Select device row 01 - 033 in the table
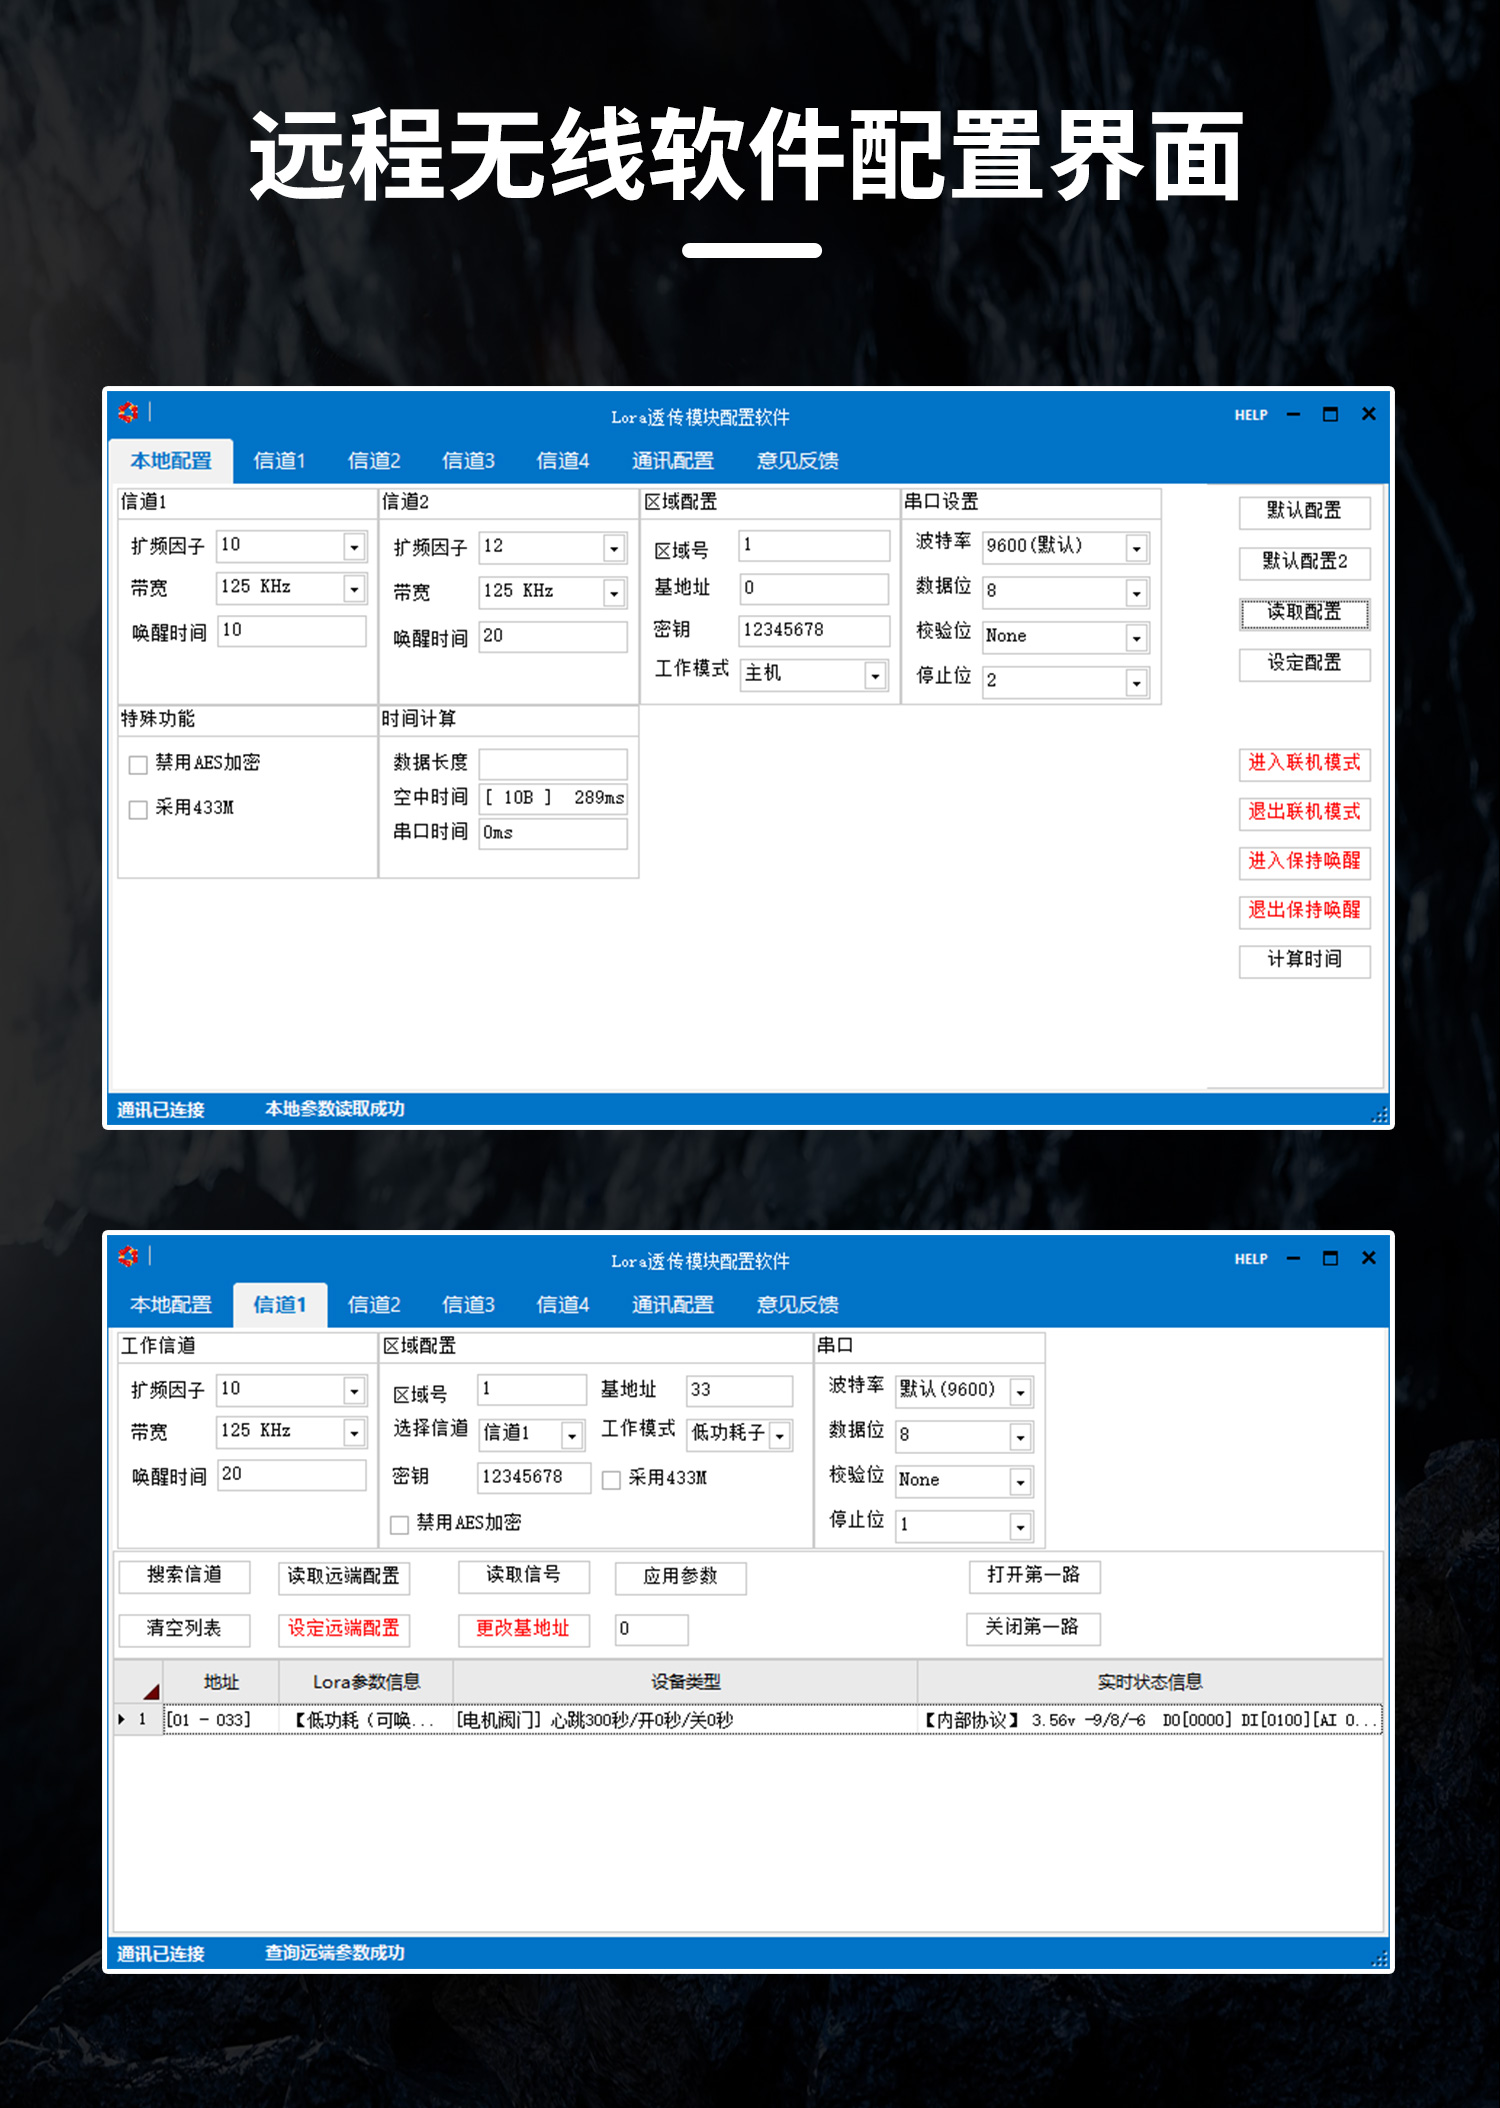Viewport: 1500px width, 2108px height. coord(208,1720)
